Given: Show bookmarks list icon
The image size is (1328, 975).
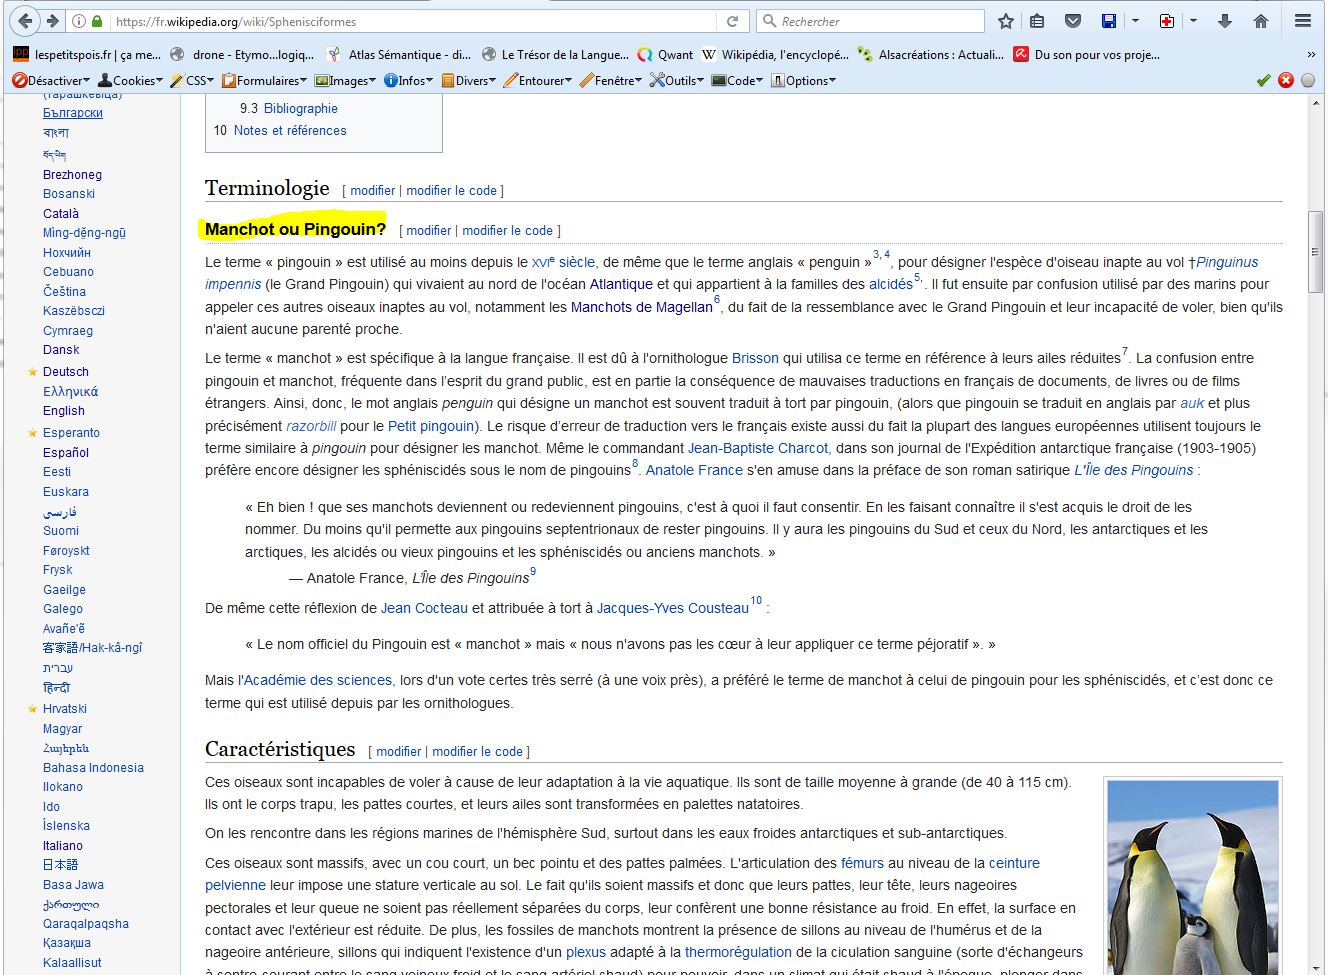Looking at the screenshot, I should (x=1037, y=21).
